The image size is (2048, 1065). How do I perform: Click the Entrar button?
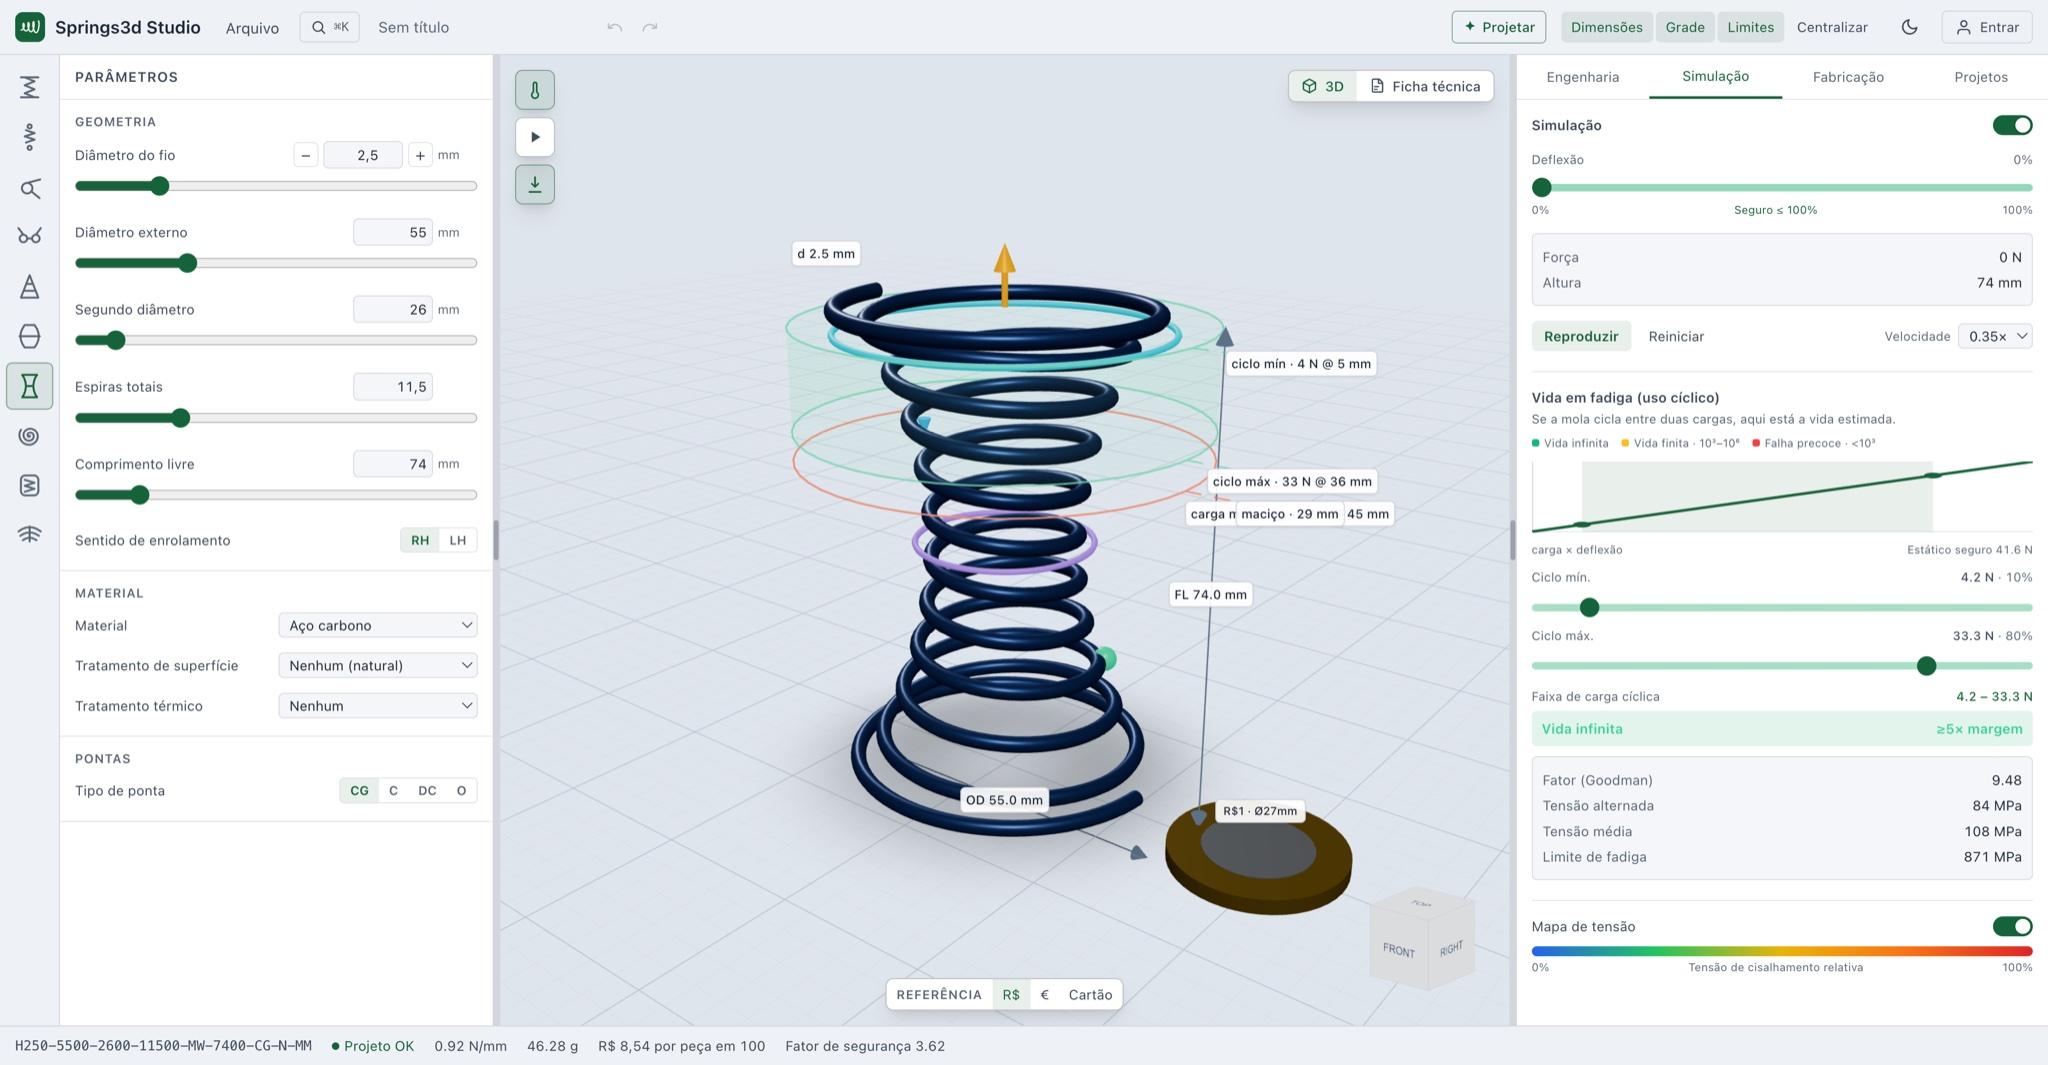coord(1988,27)
